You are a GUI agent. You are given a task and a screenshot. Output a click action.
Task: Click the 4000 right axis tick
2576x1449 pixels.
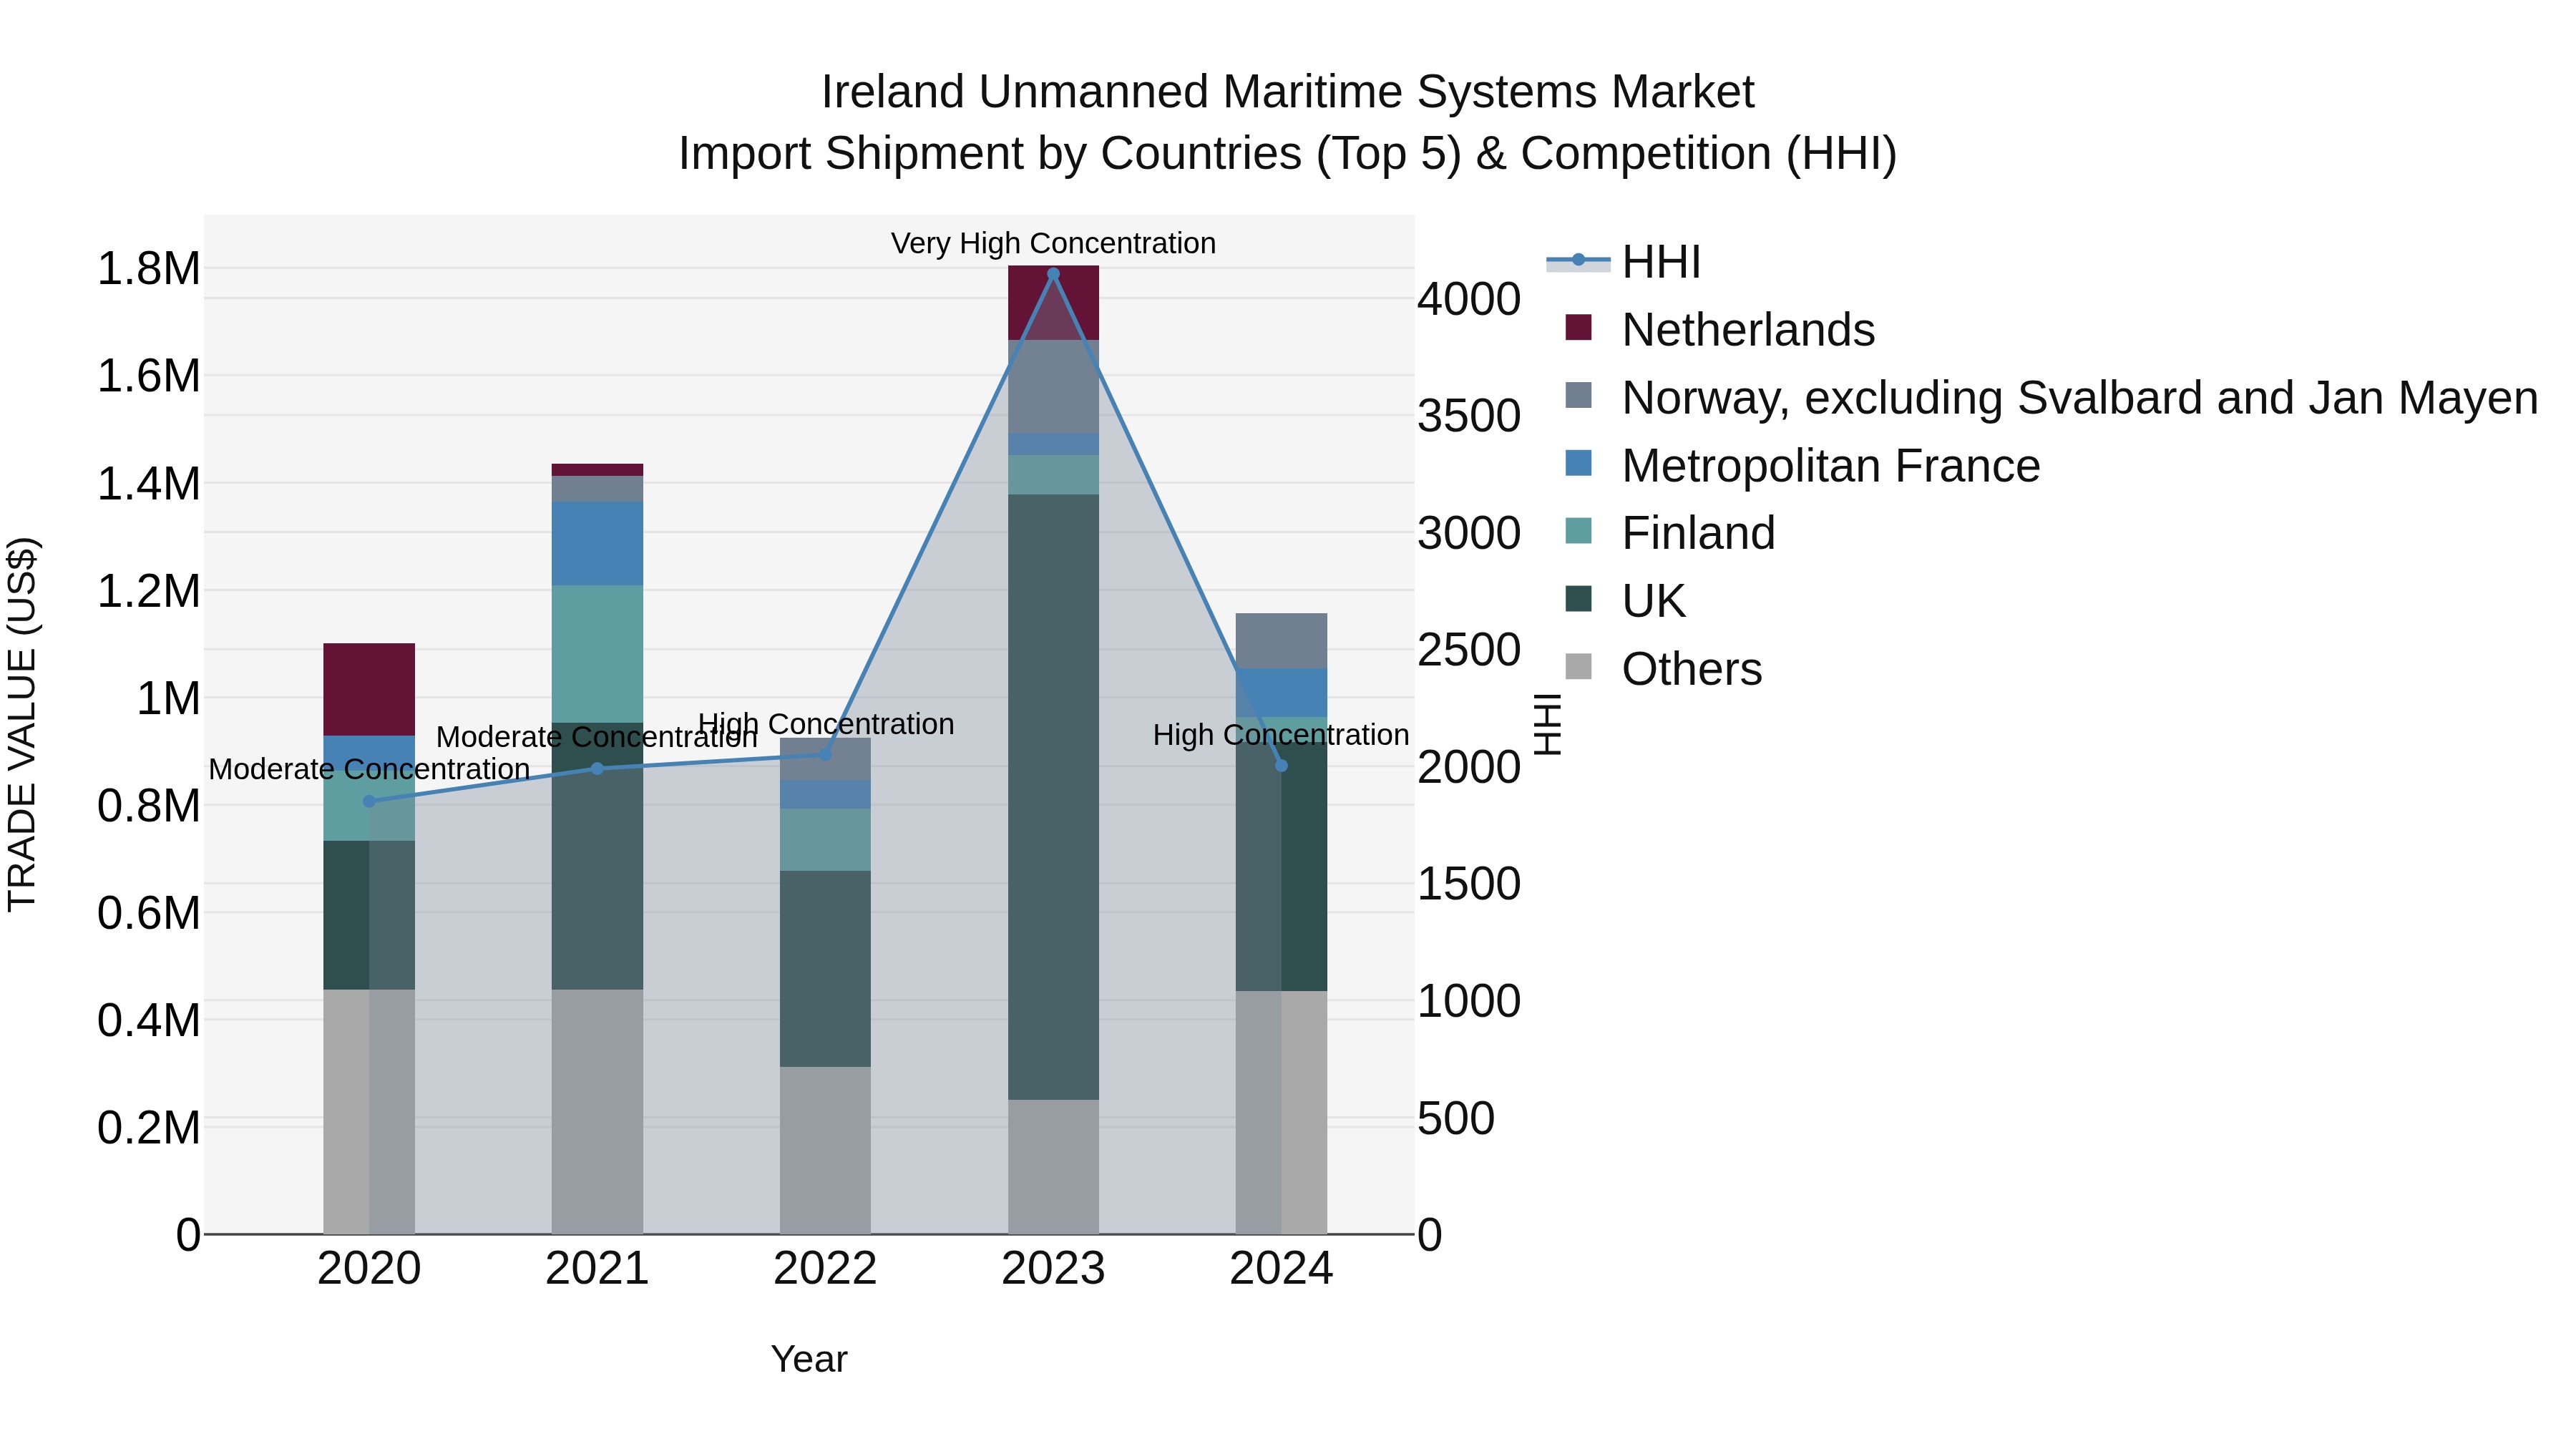1469,299
